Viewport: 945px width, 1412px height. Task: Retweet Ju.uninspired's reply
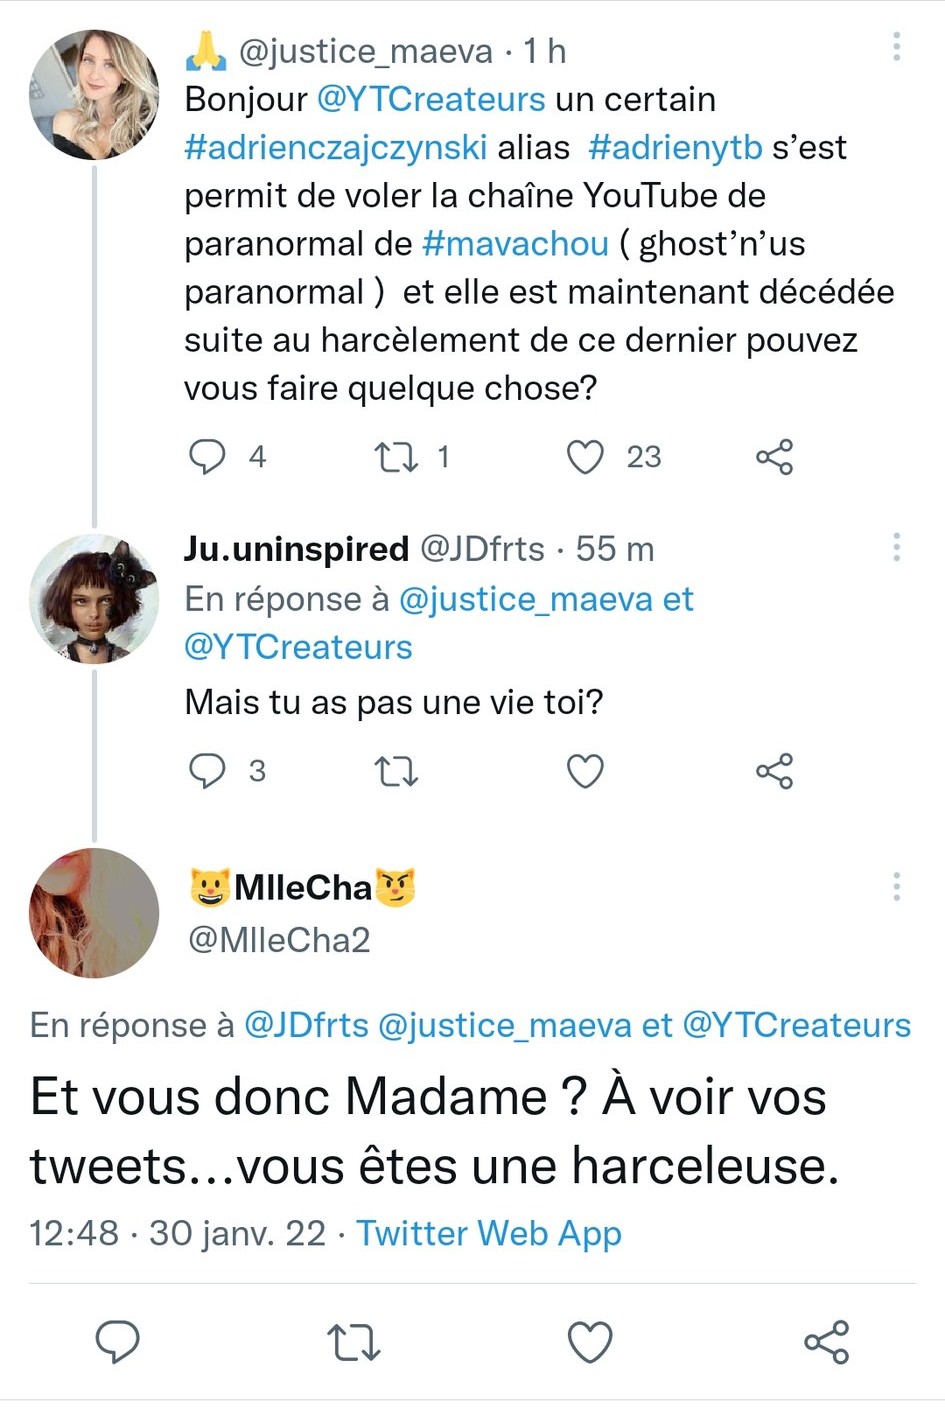pos(395,772)
